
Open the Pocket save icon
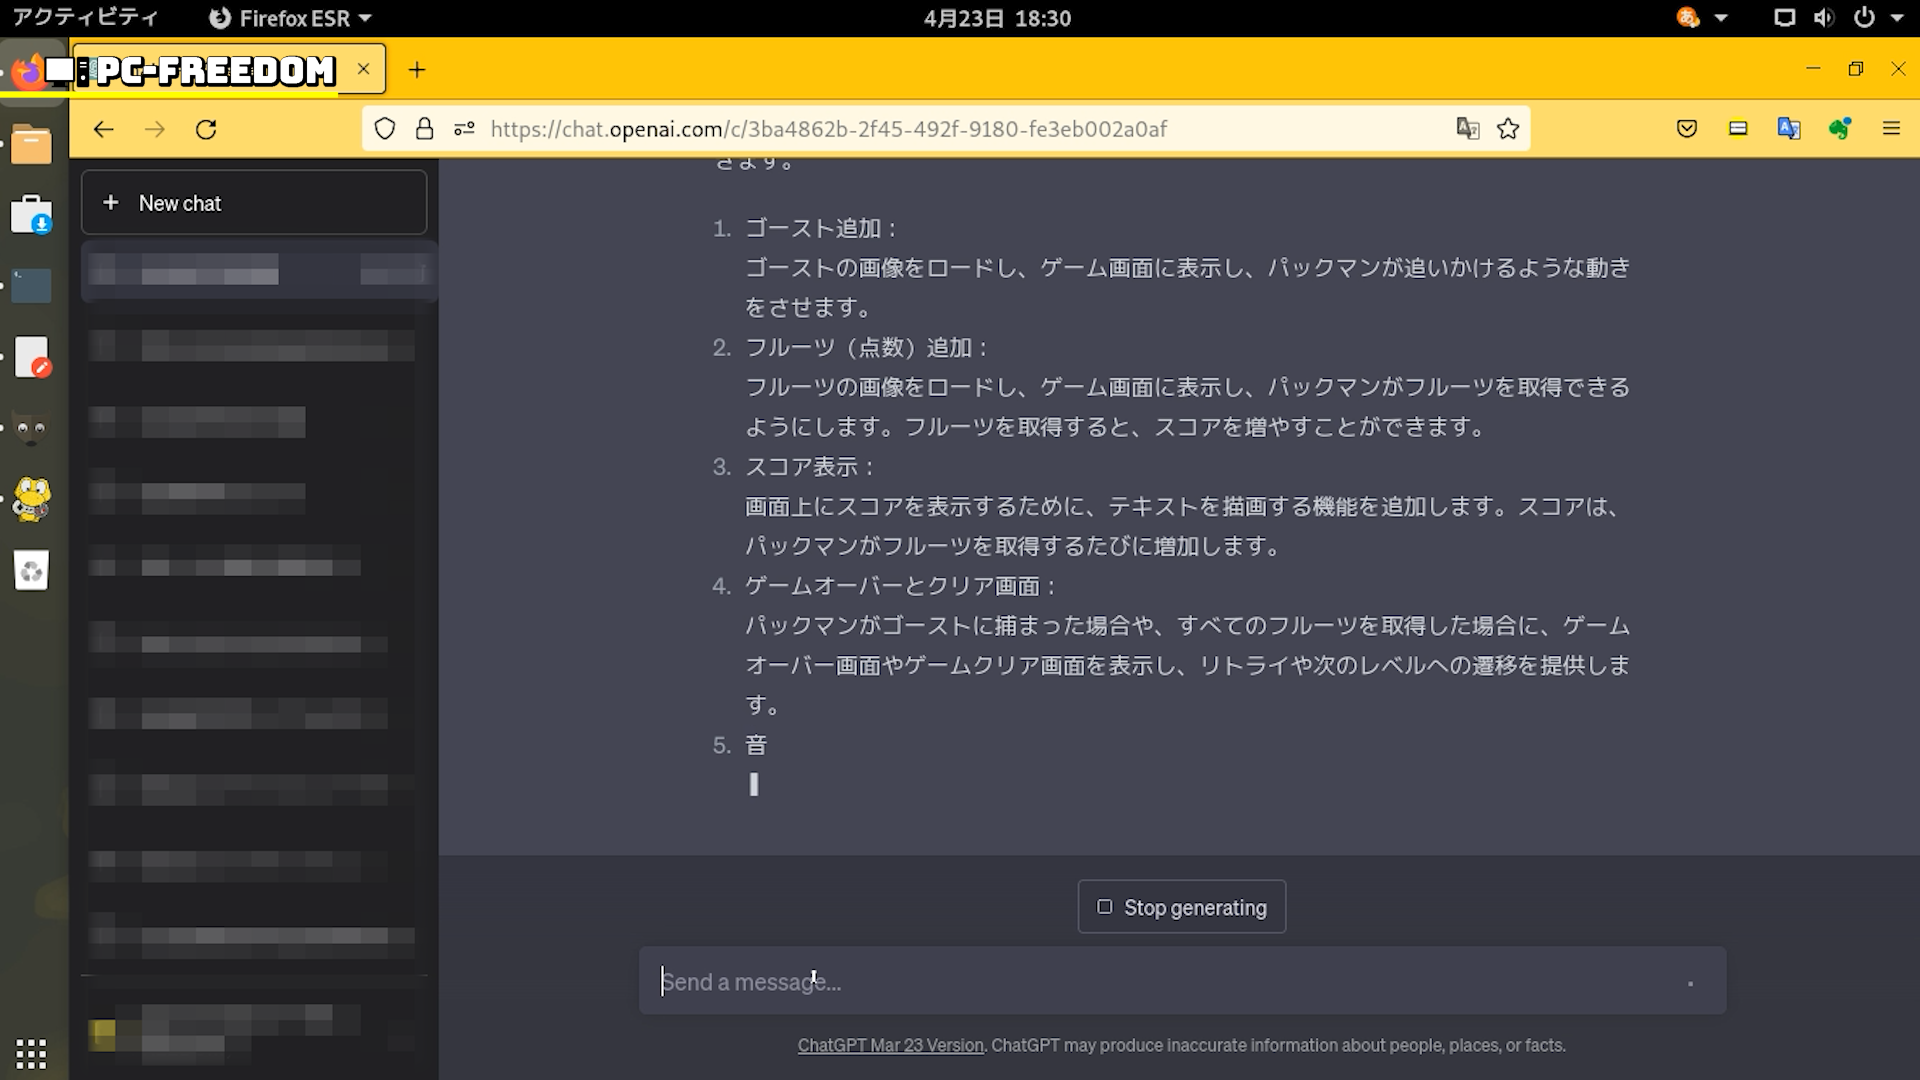tap(1687, 129)
